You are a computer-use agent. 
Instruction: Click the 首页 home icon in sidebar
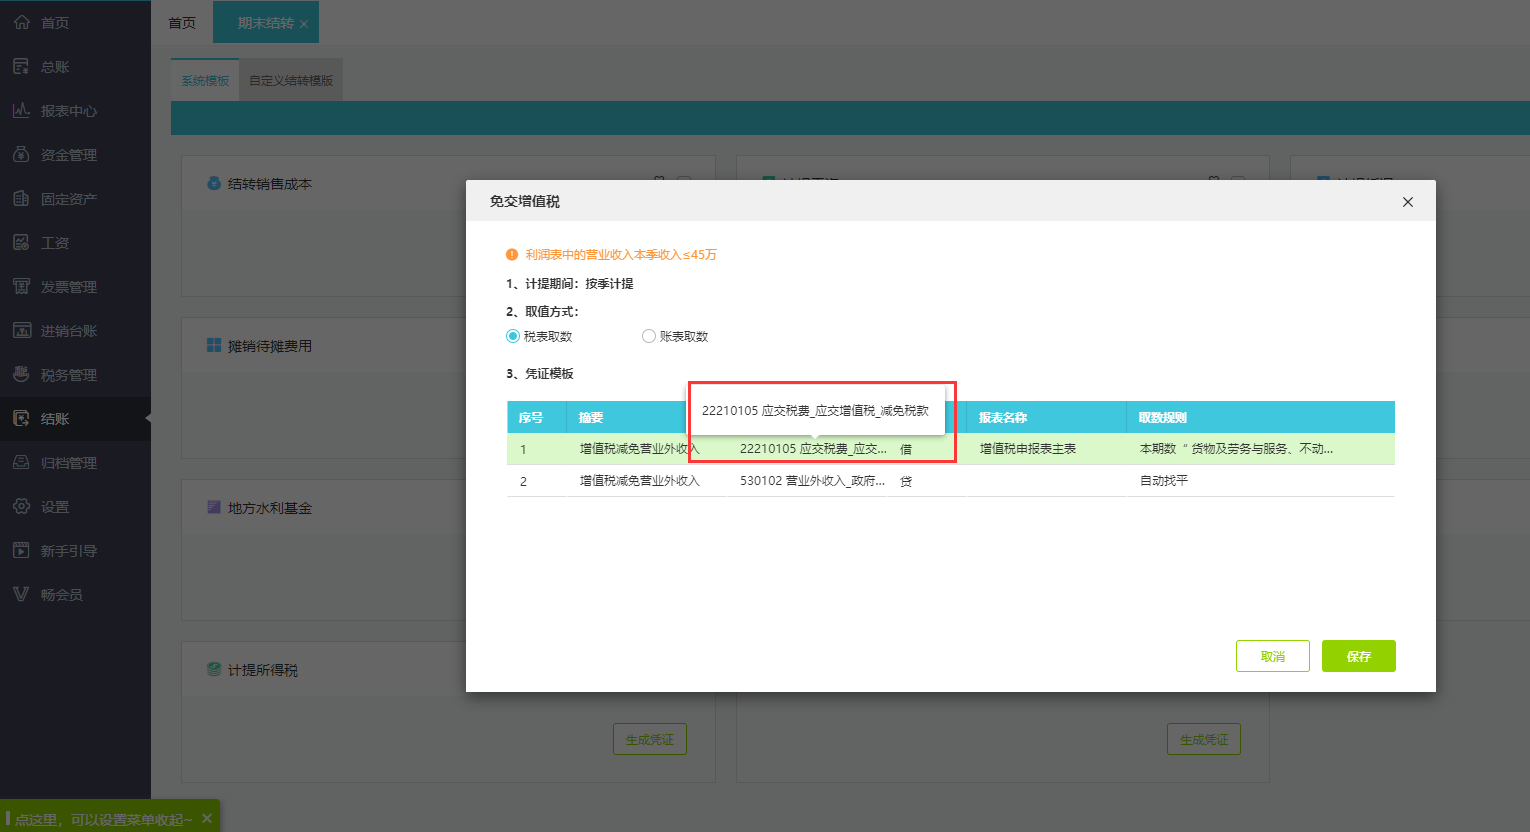22,22
